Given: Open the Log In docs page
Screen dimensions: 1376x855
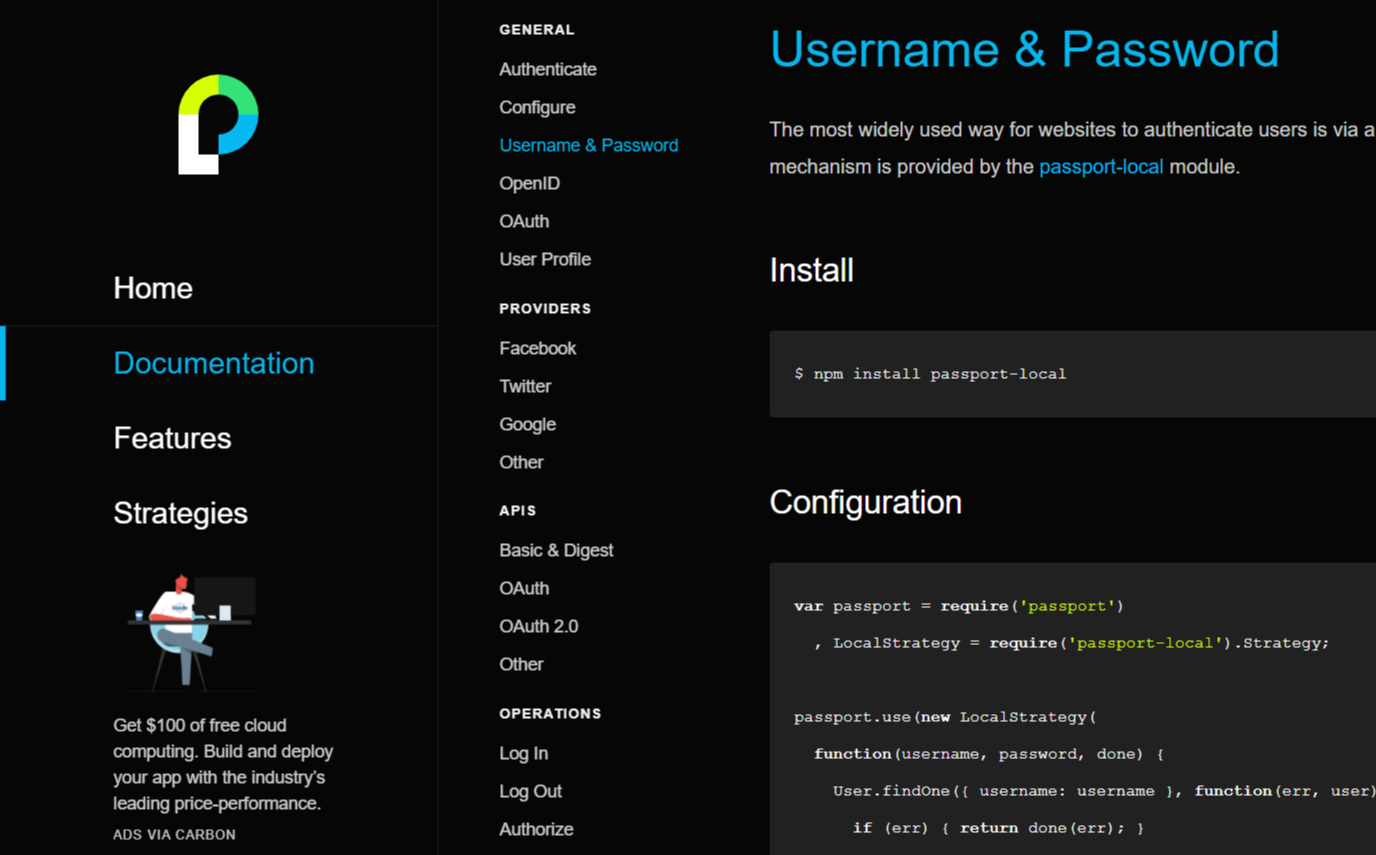Looking at the screenshot, I should [x=524, y=753].
